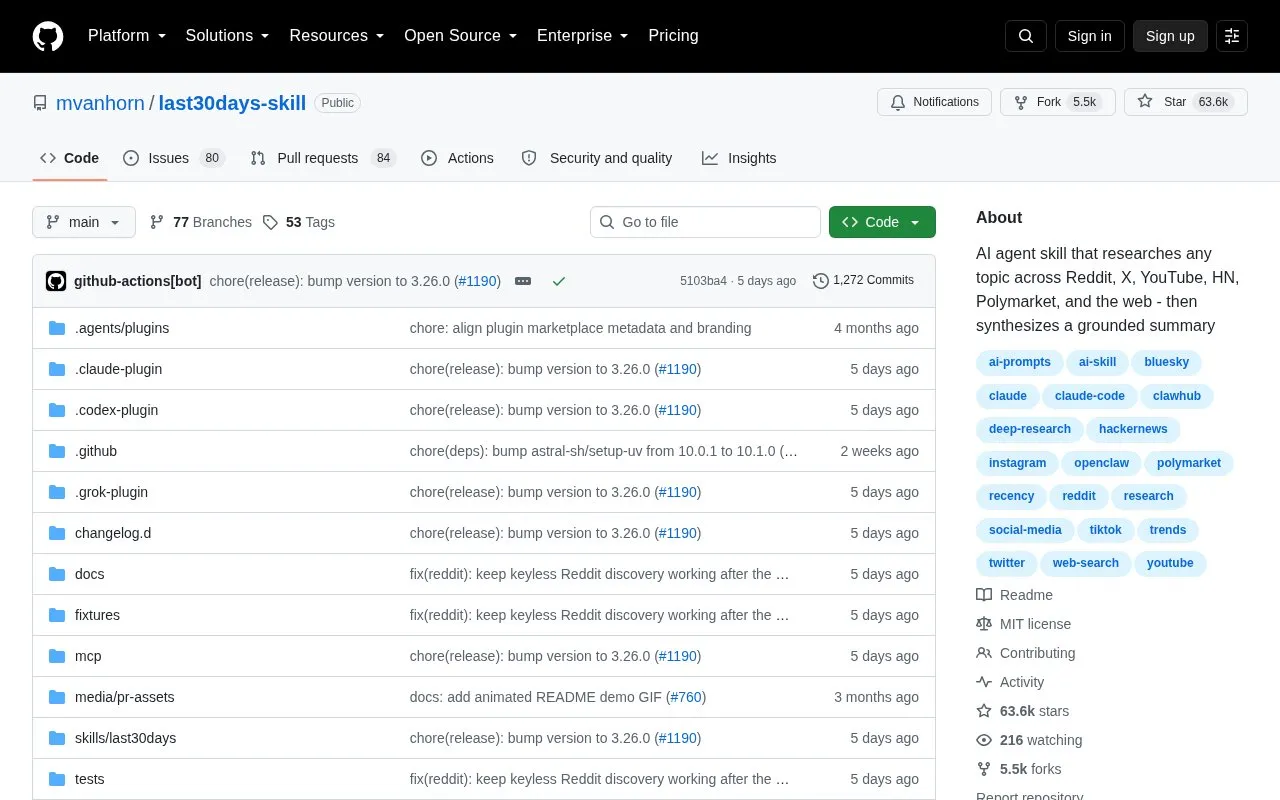The width and height of the screenshot is (1280, 800).
Task: Click the Sign in button
Action: (x=1089, y=36)
